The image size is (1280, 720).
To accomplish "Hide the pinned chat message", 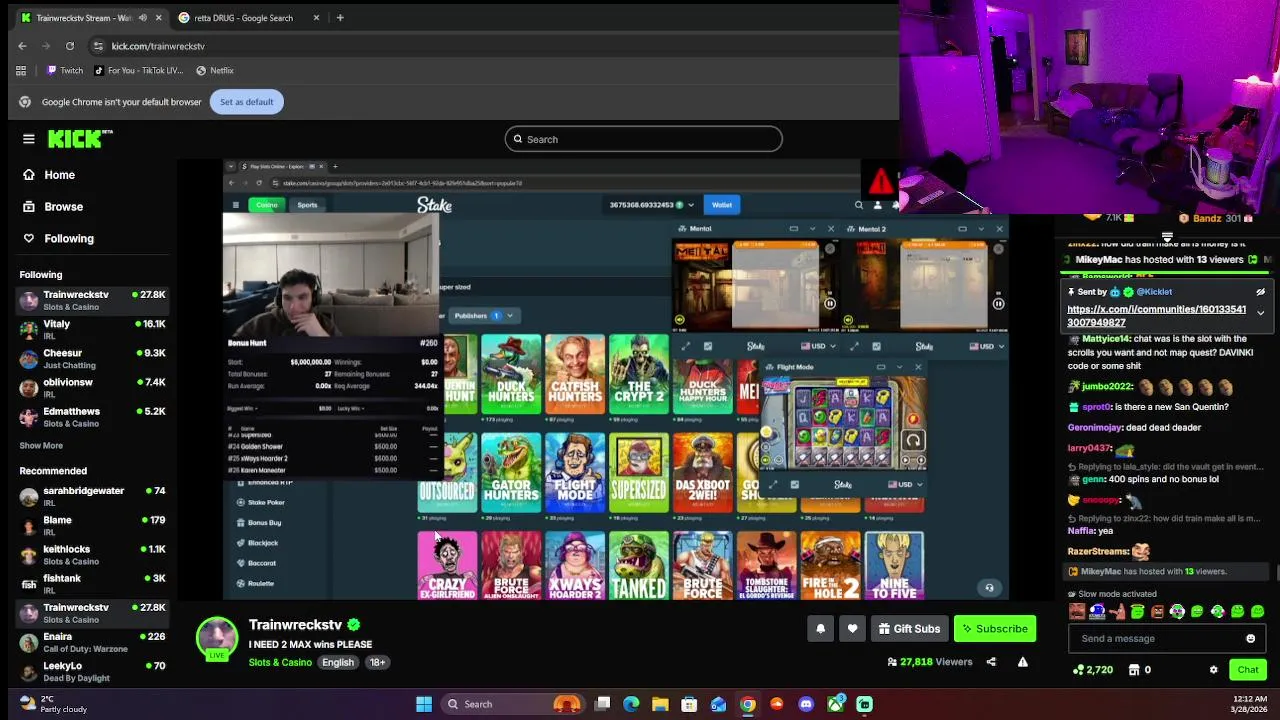I will 1261,292.
